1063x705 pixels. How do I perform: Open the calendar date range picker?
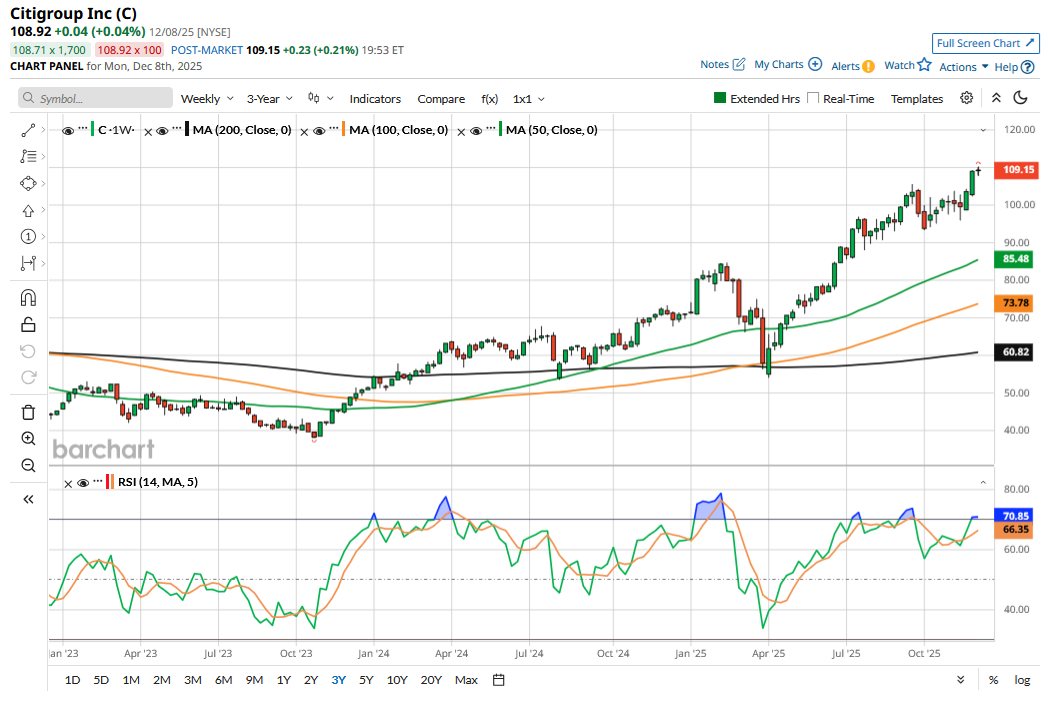(498, 680)
